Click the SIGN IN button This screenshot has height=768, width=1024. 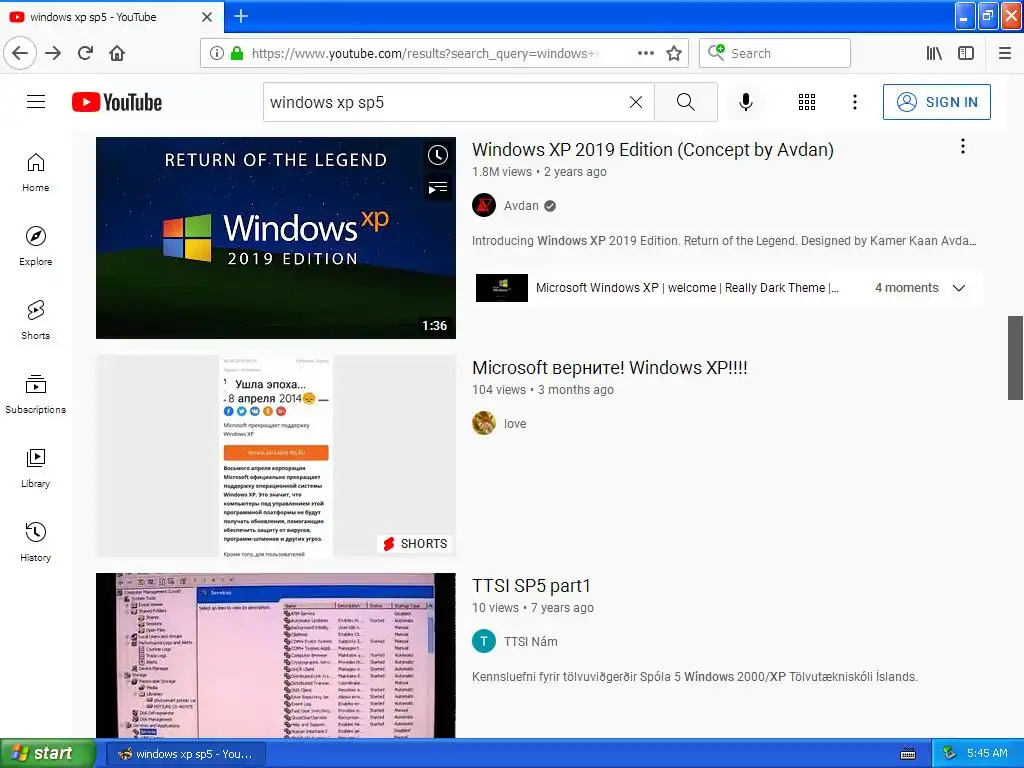tap(936, 102)
